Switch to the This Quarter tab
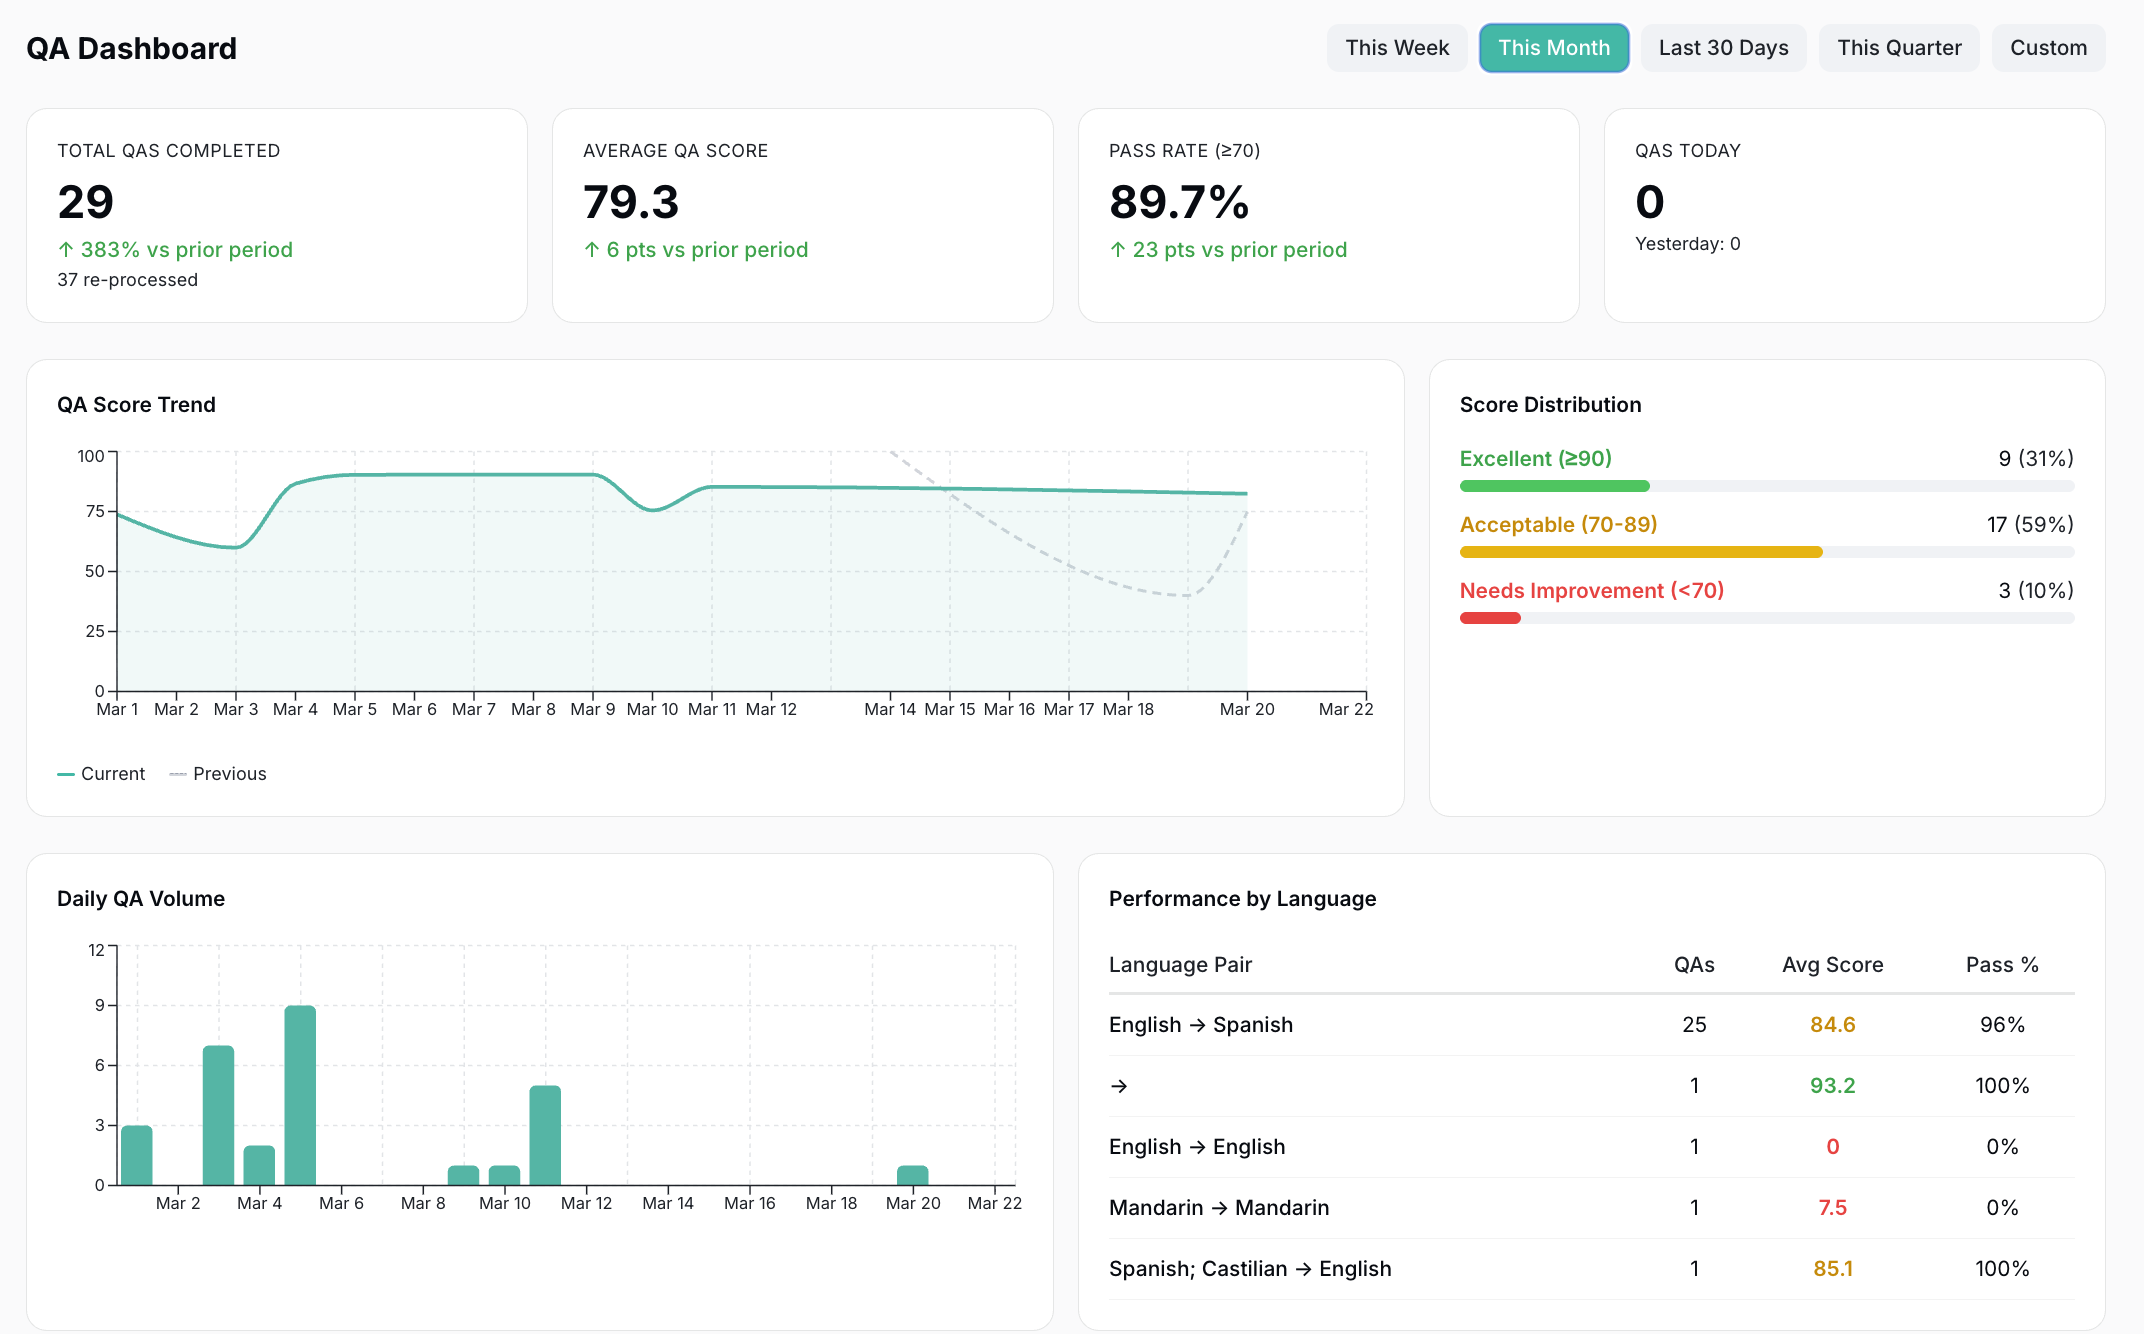Screen dimensions: 2144x1334 (1899, 47)
